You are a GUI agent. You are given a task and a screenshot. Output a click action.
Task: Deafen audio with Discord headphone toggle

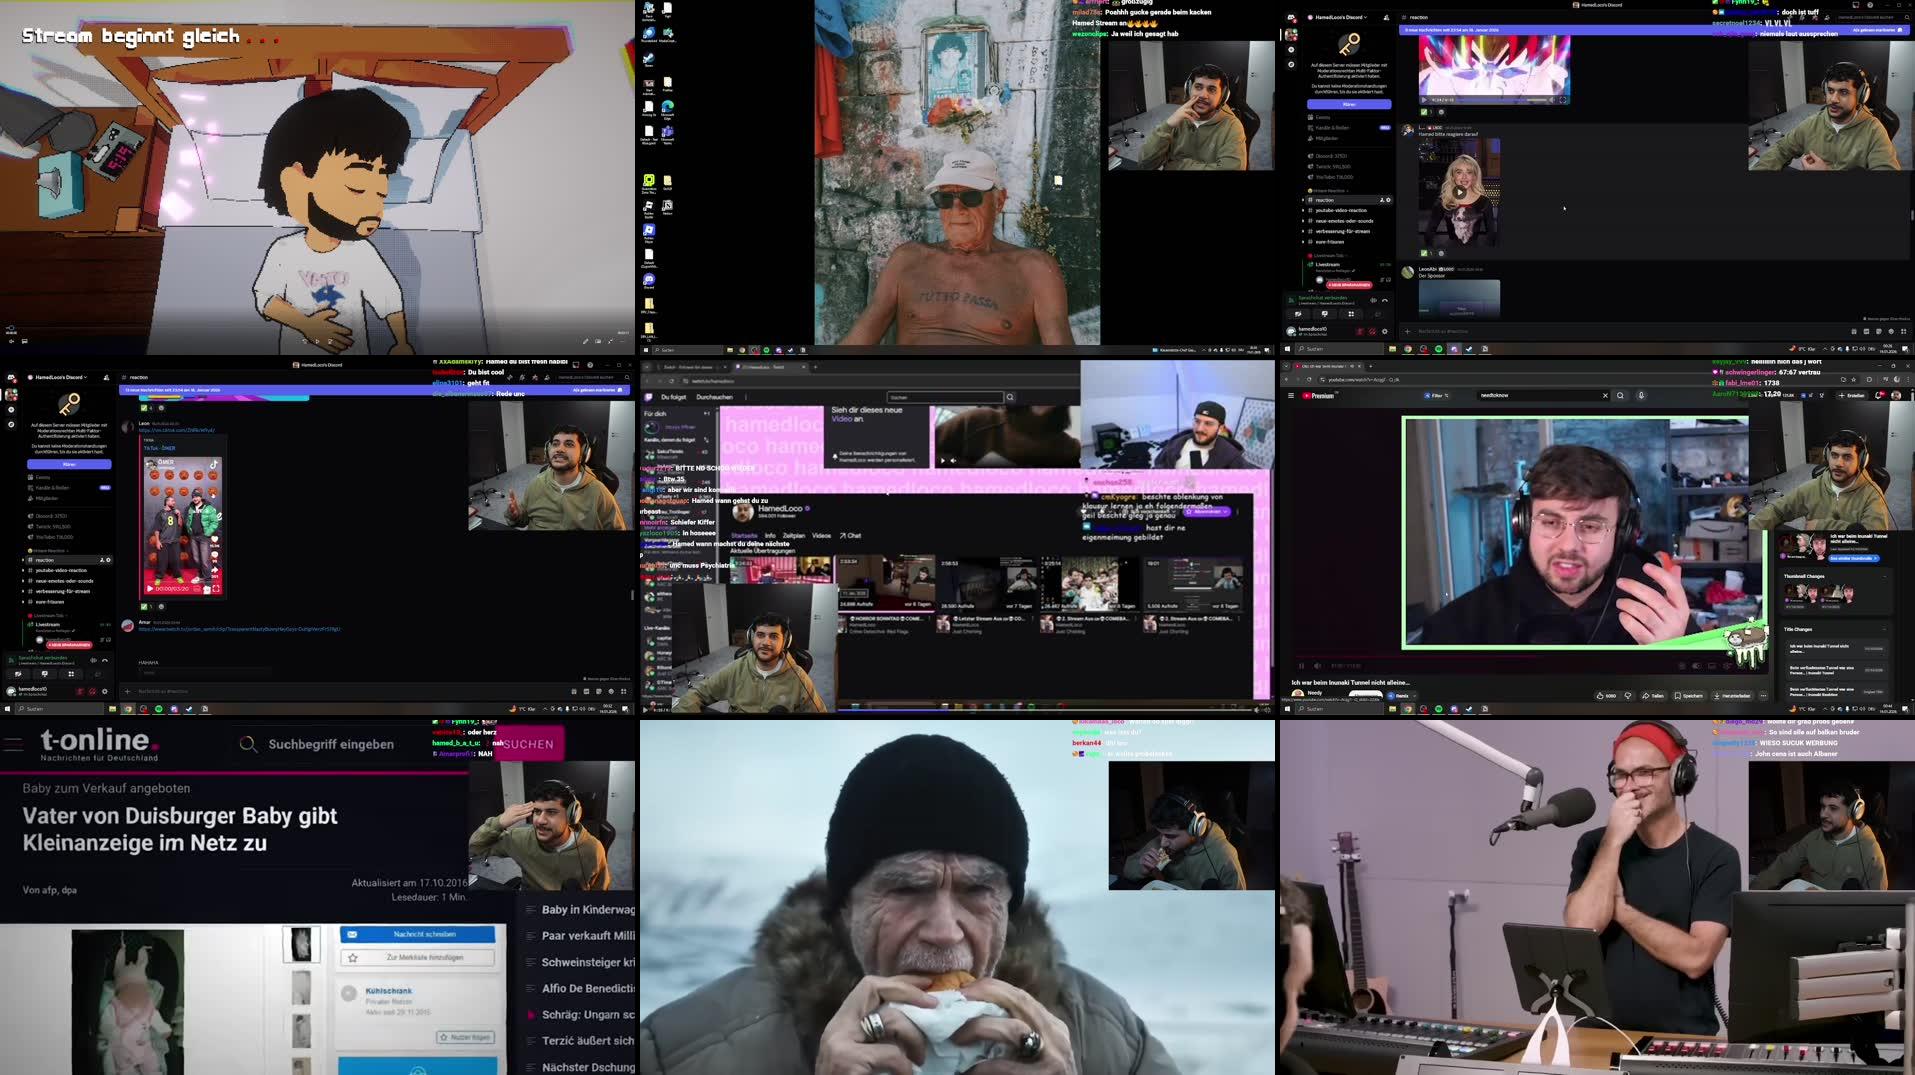click(x=92, y=692)
